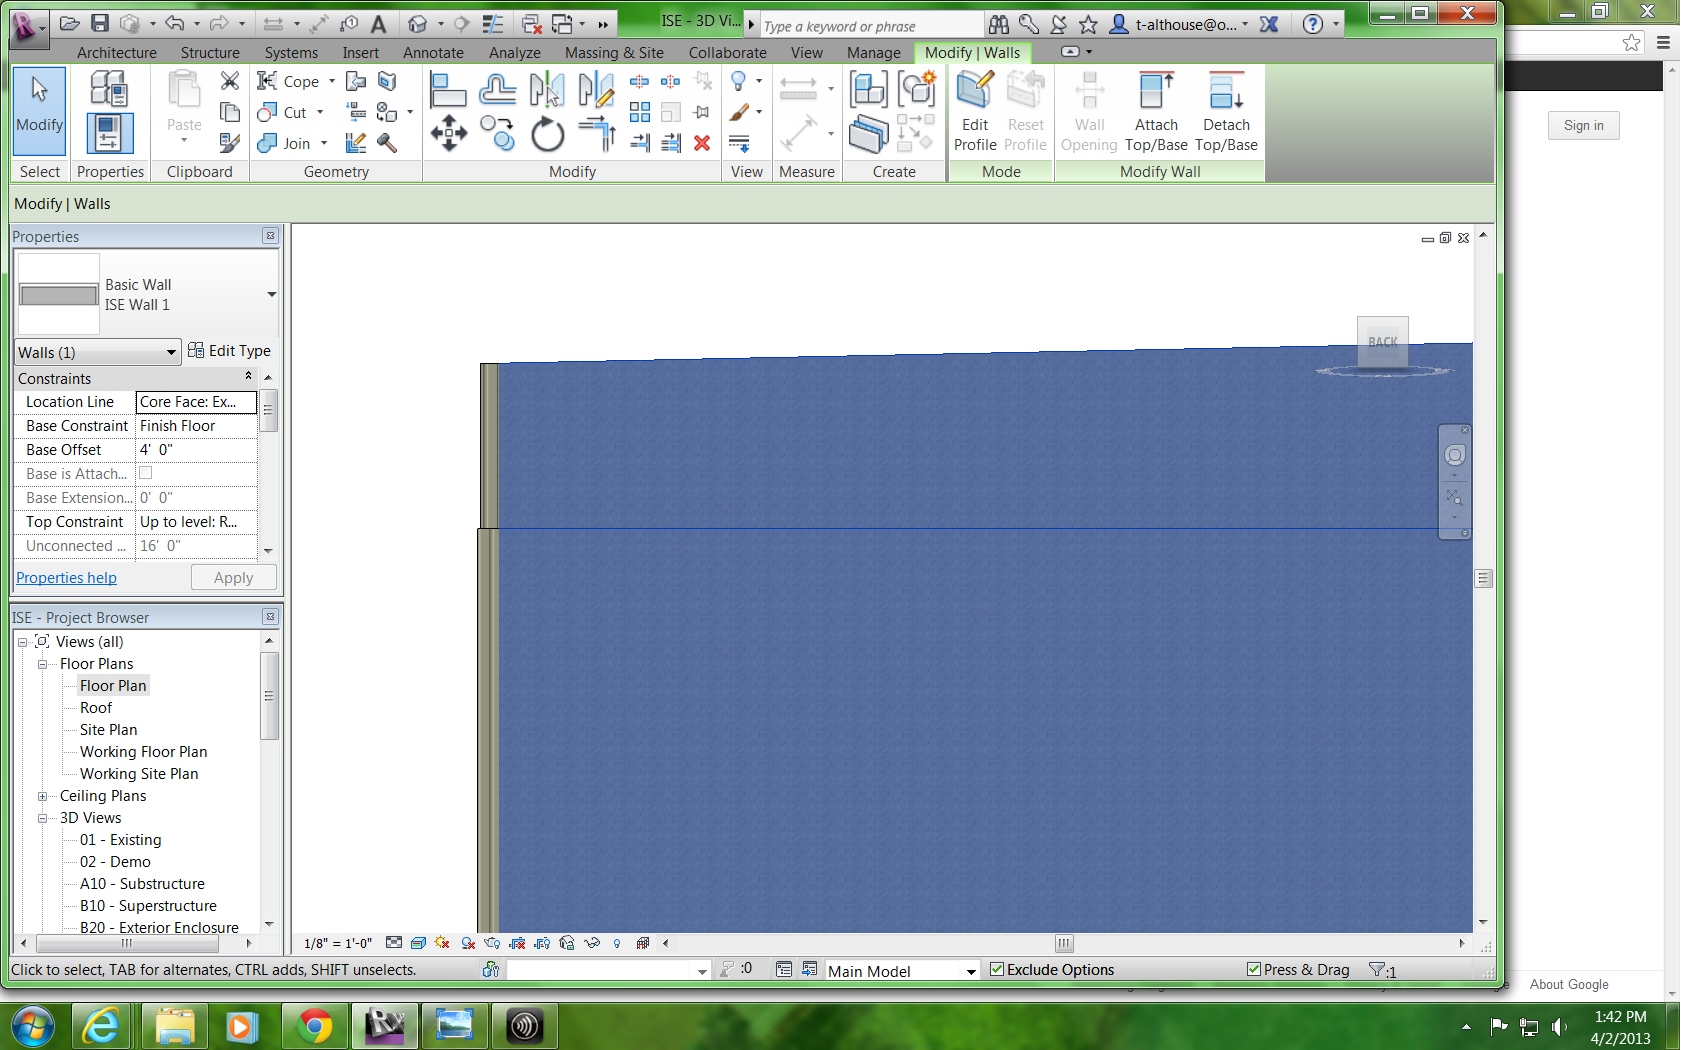Expand the Cope dropdown arrow
Screen dimensions: 1696x1050
click(332, 81)
